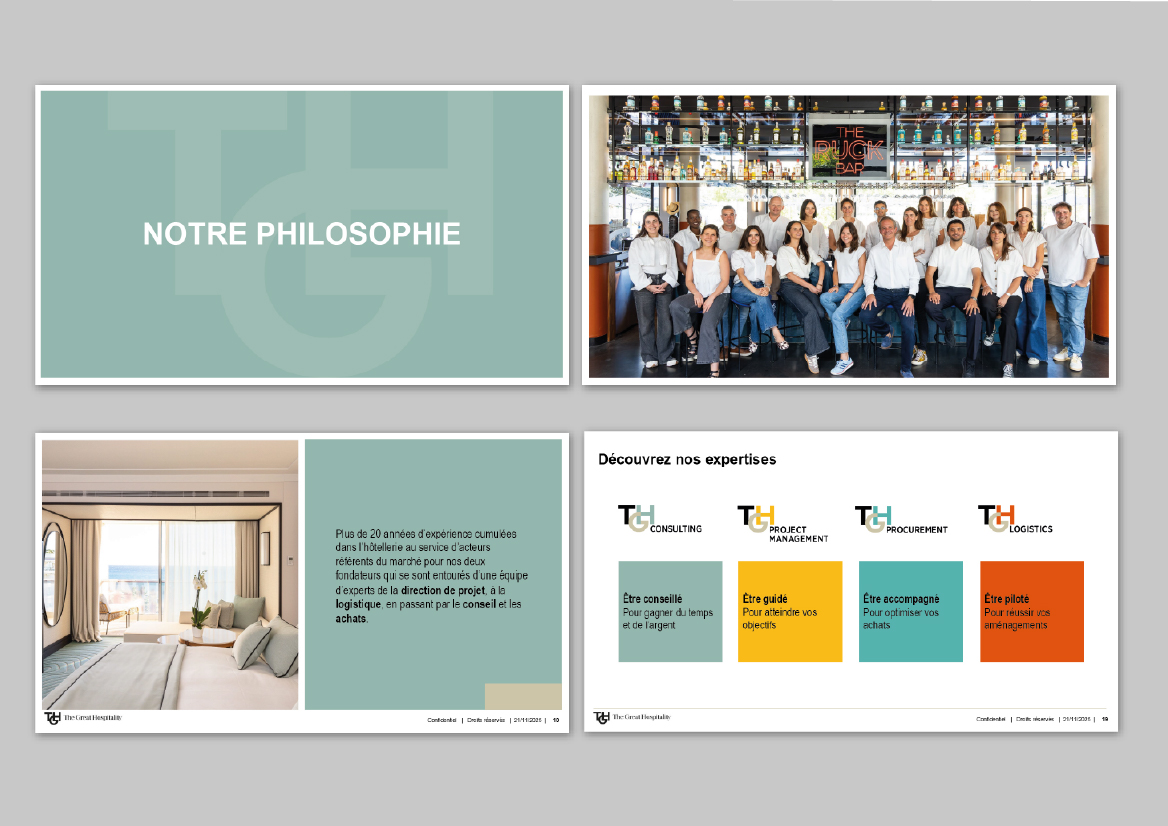Select the TGH Consulting logo

(659, 520)
